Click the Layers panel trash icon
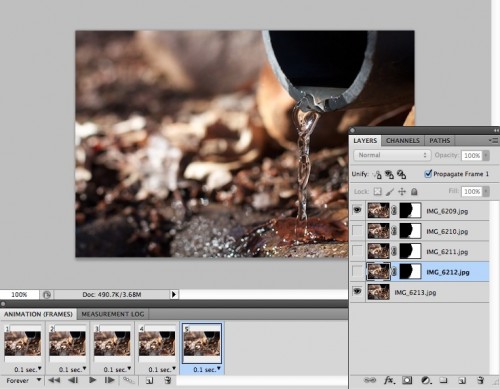This screenshot has height=389, width=500. pyautogui.click(x=480, y=380)
